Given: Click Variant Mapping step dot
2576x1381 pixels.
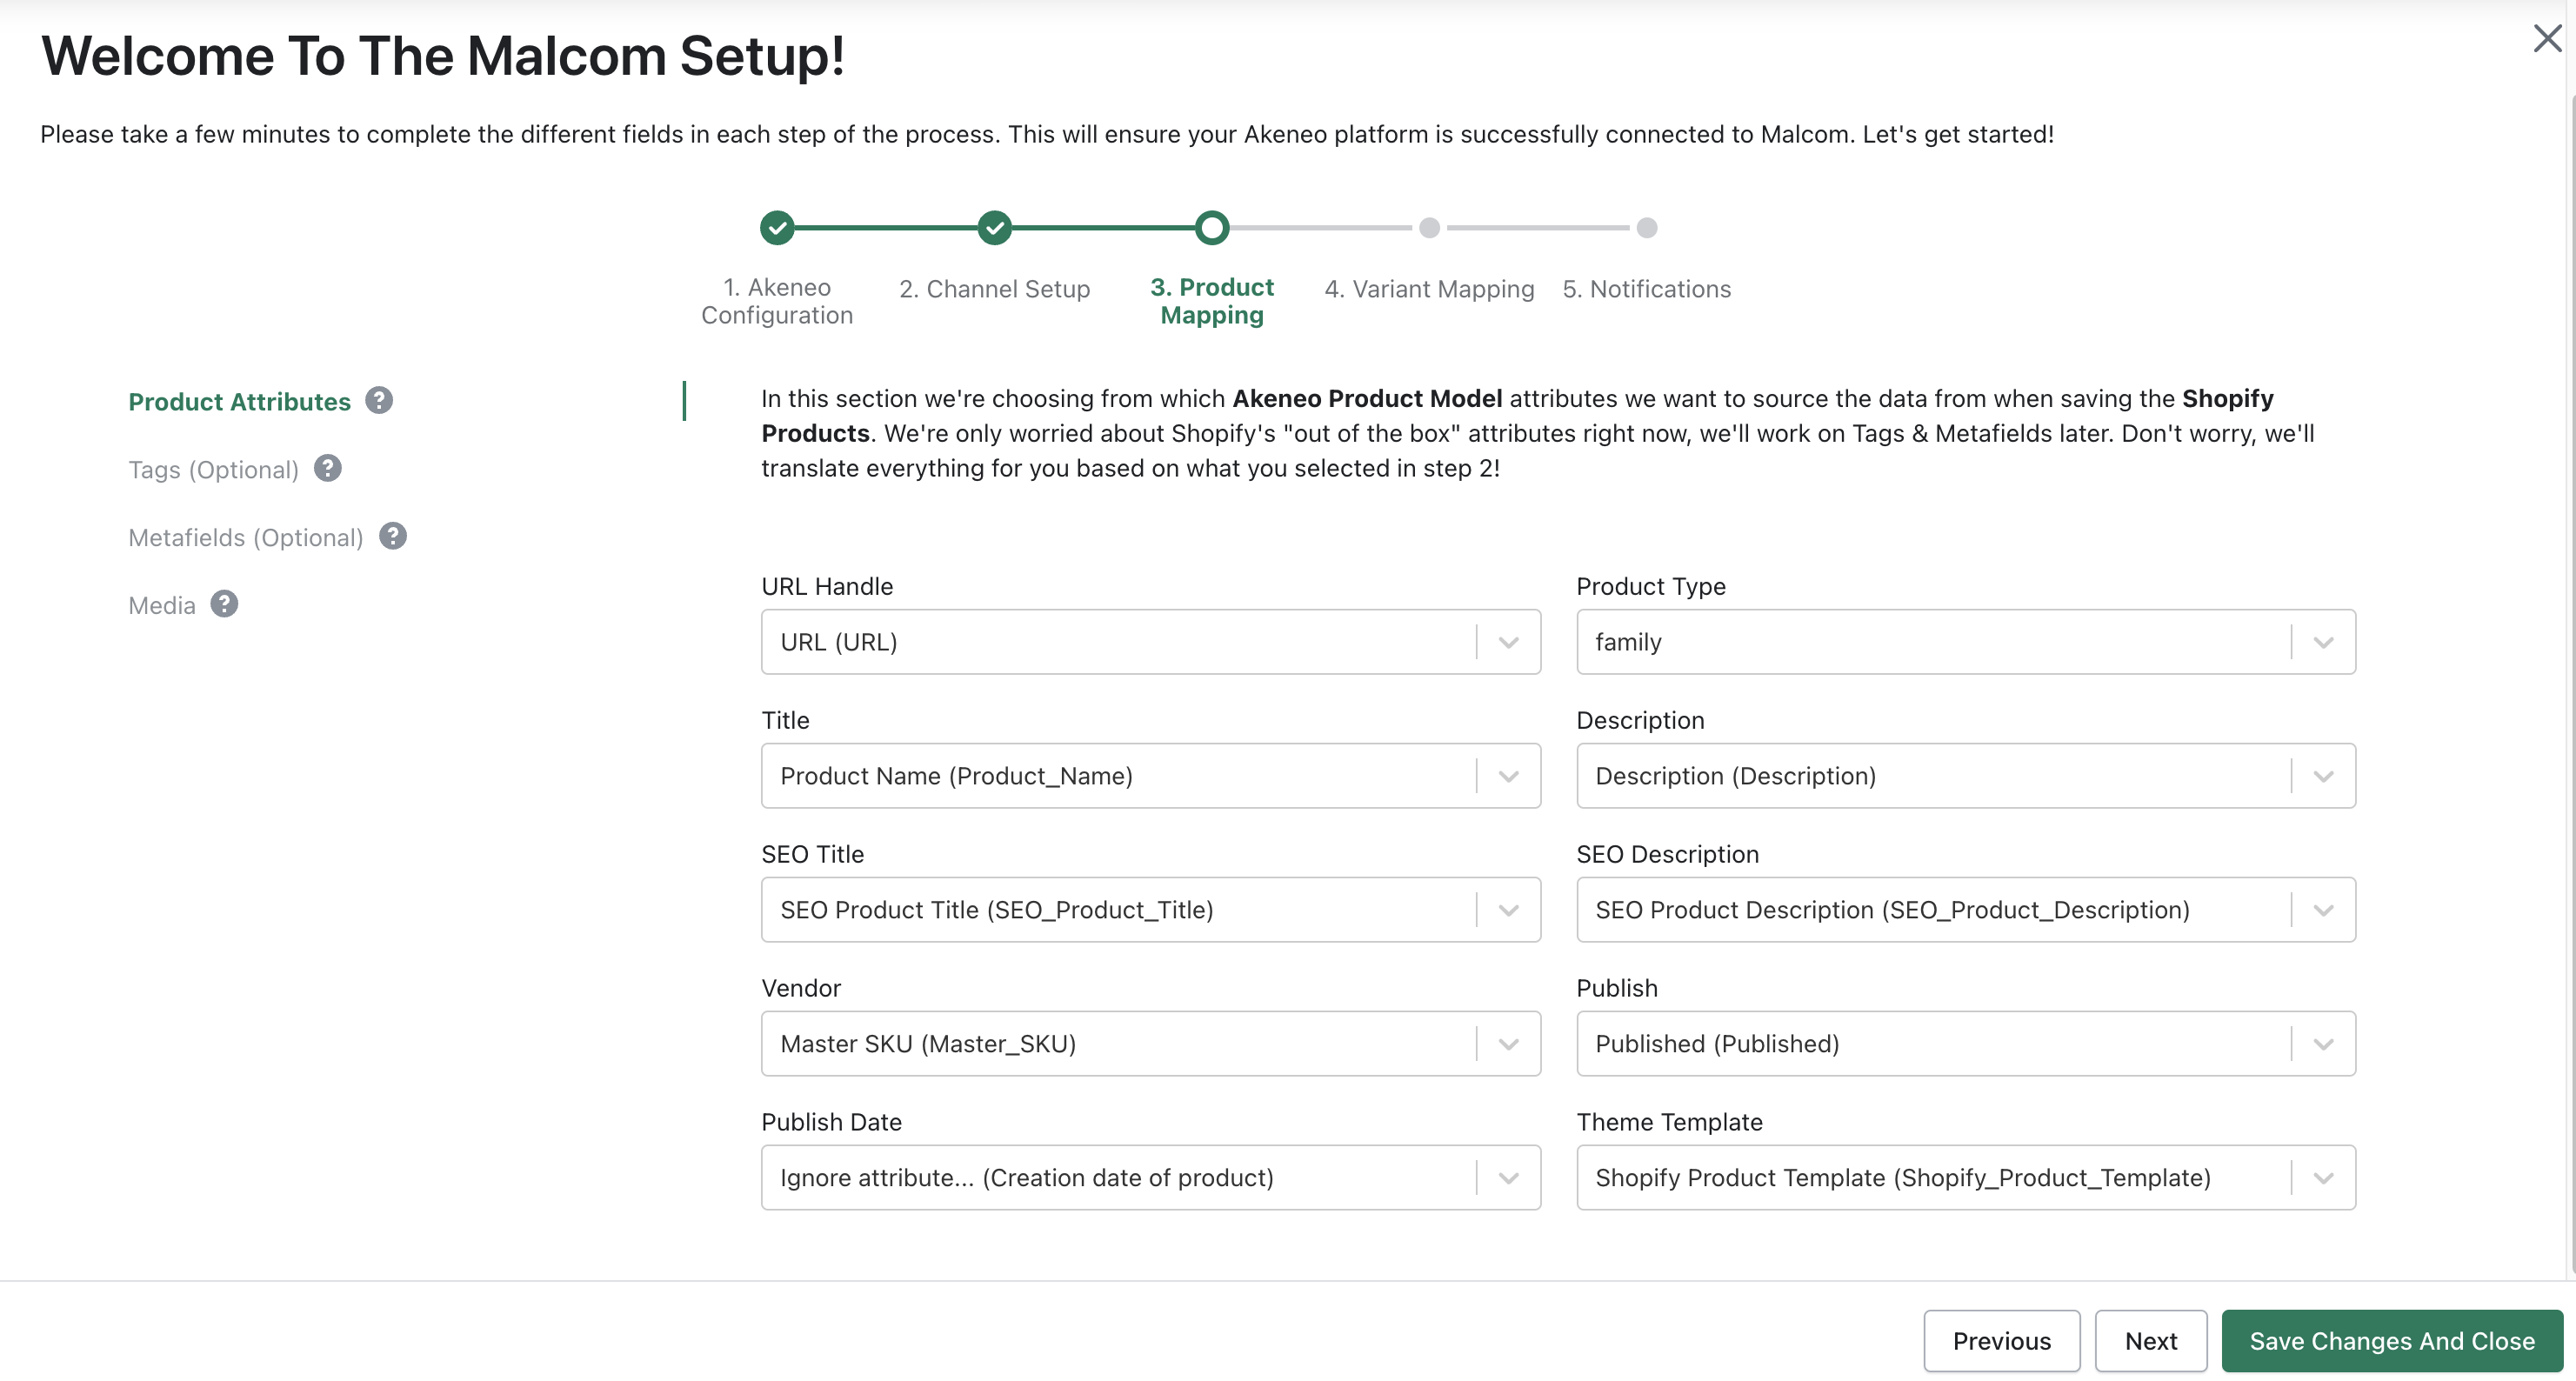Looking at the screenshot, I should coord(1429,228).
